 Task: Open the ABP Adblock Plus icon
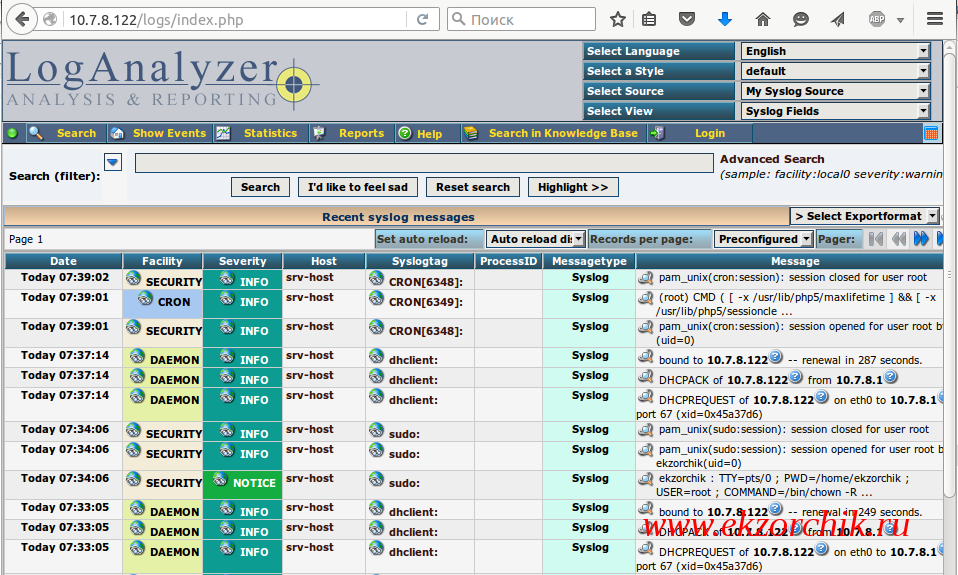pyautogui.click(x=877, y=20)
